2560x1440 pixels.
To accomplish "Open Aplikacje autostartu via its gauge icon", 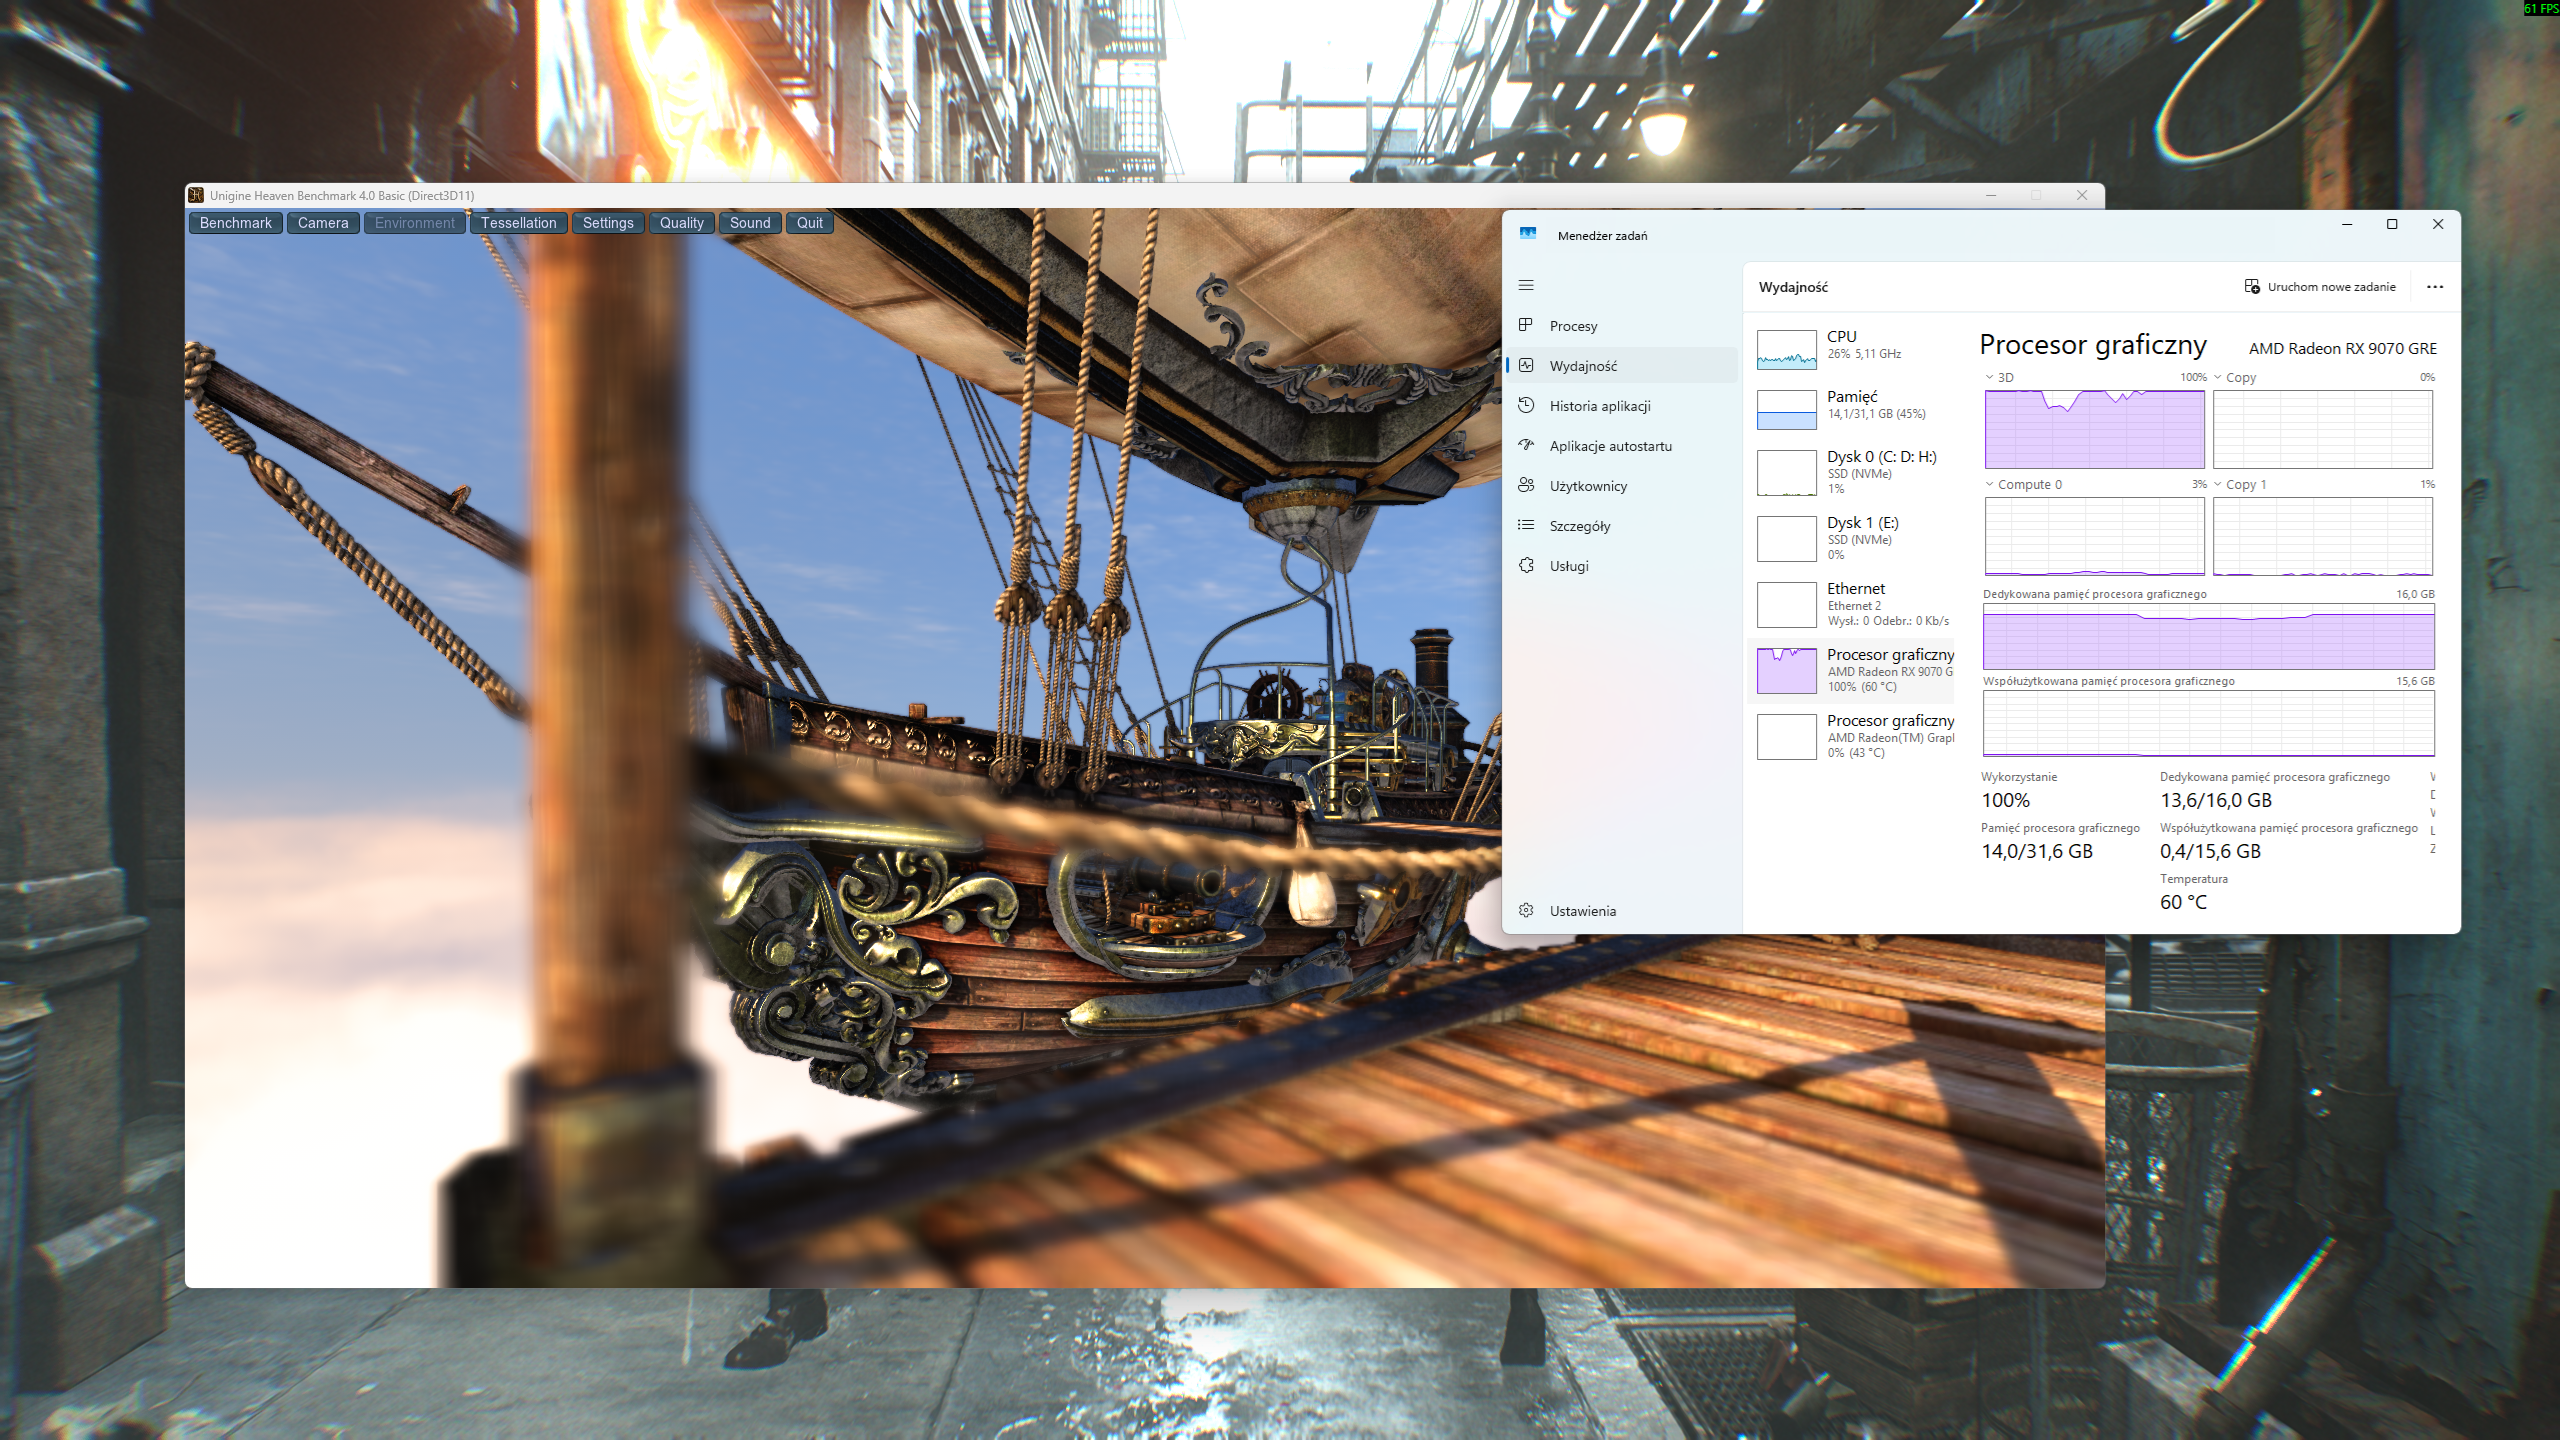I will pyautogui.click(x=1526, y=445).
